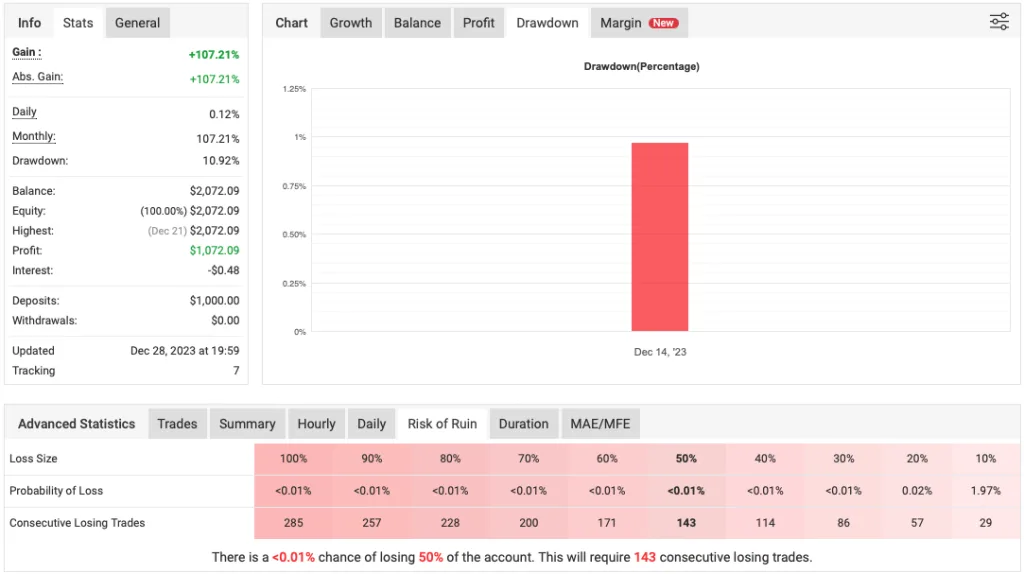Select the 30% loss size column header
Image resolution: width=1024 pixels, height=574 pixels.
pos(843,458)
